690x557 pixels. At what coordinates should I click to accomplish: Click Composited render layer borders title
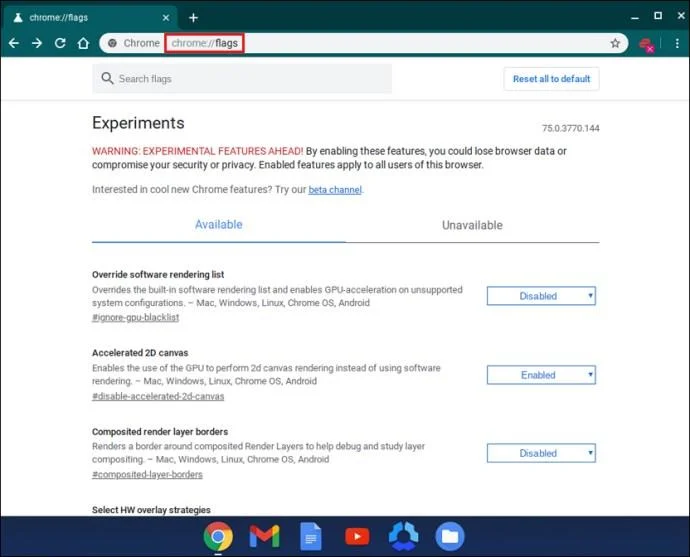[x=160, y=432]
